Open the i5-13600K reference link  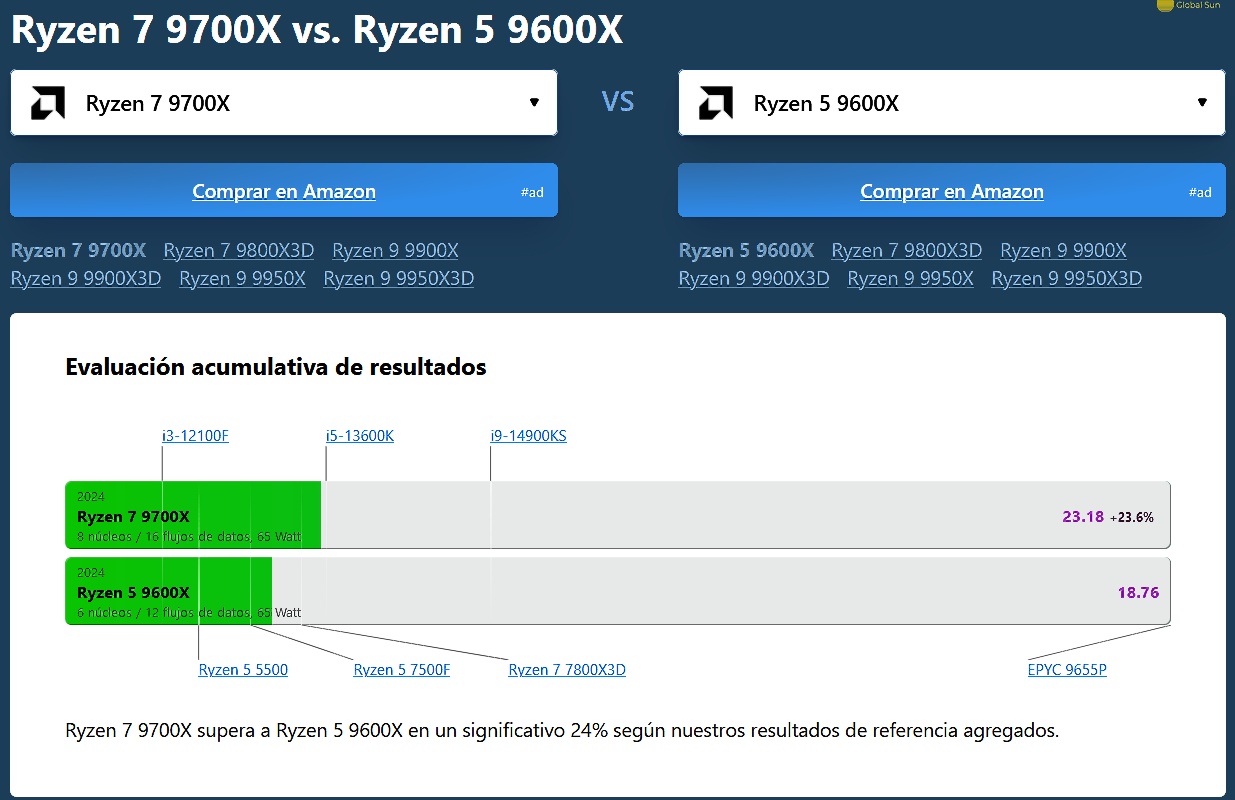pos(360,435)
